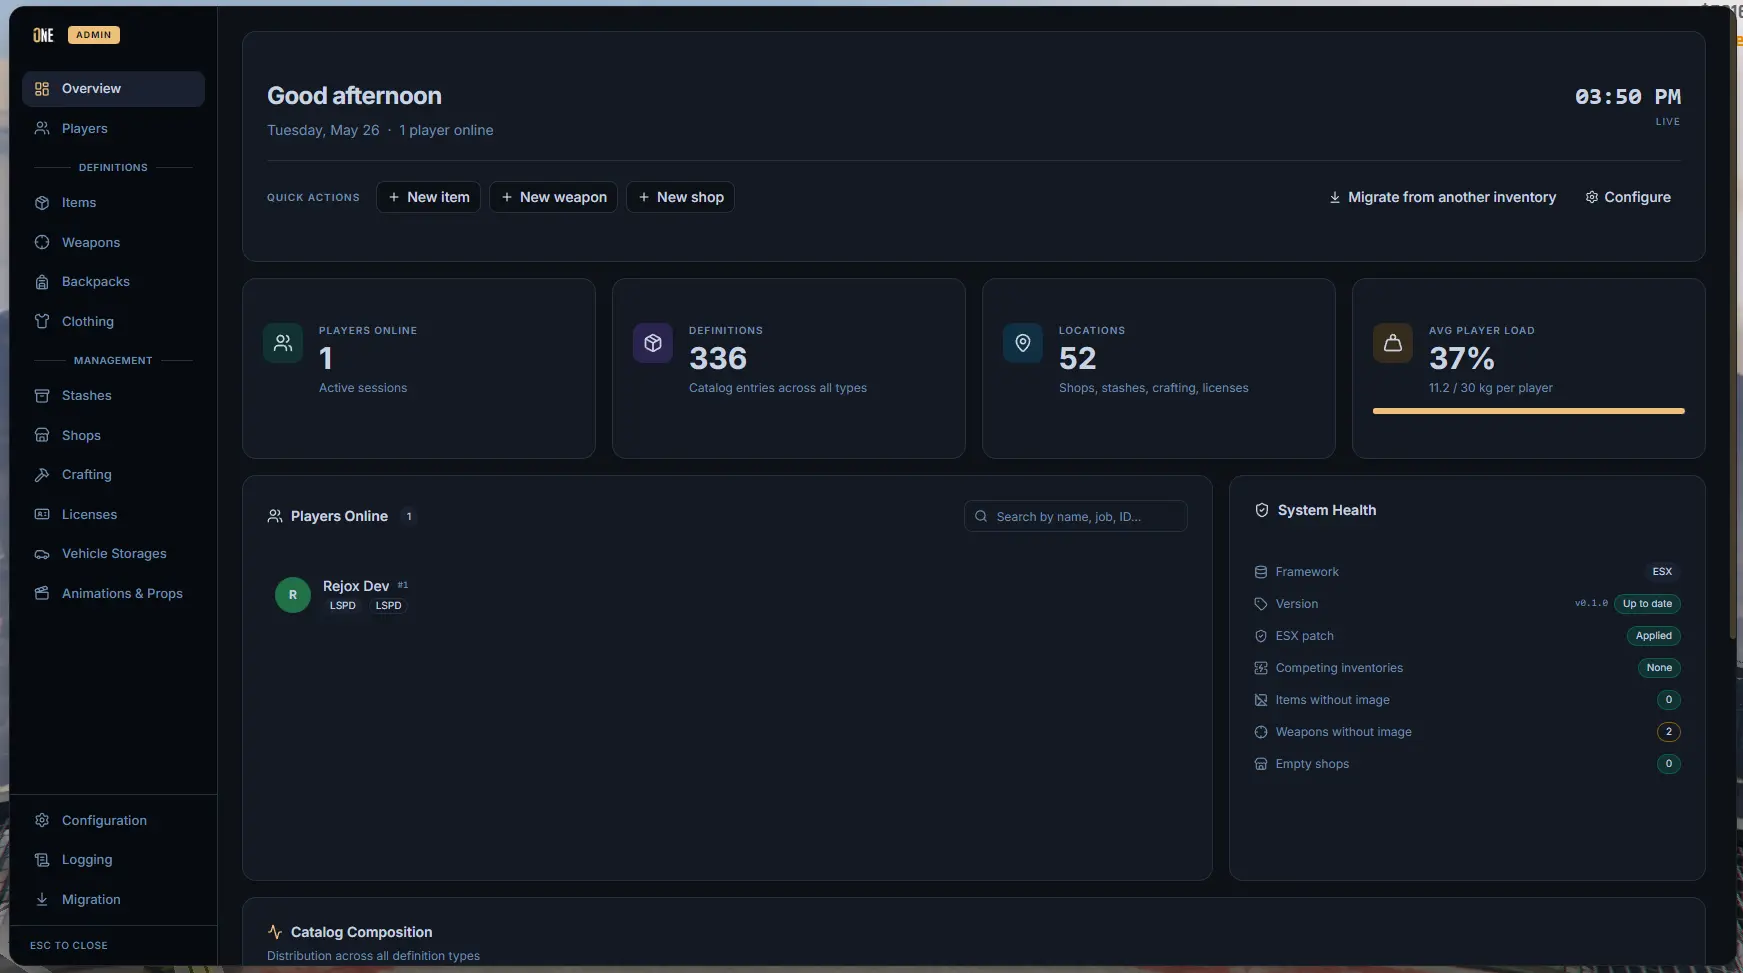Image resolution: width=1743 pixels, height=973 pixels.
Task: Click Migrate from another inventory
Action: click(x=1442, y=197)
